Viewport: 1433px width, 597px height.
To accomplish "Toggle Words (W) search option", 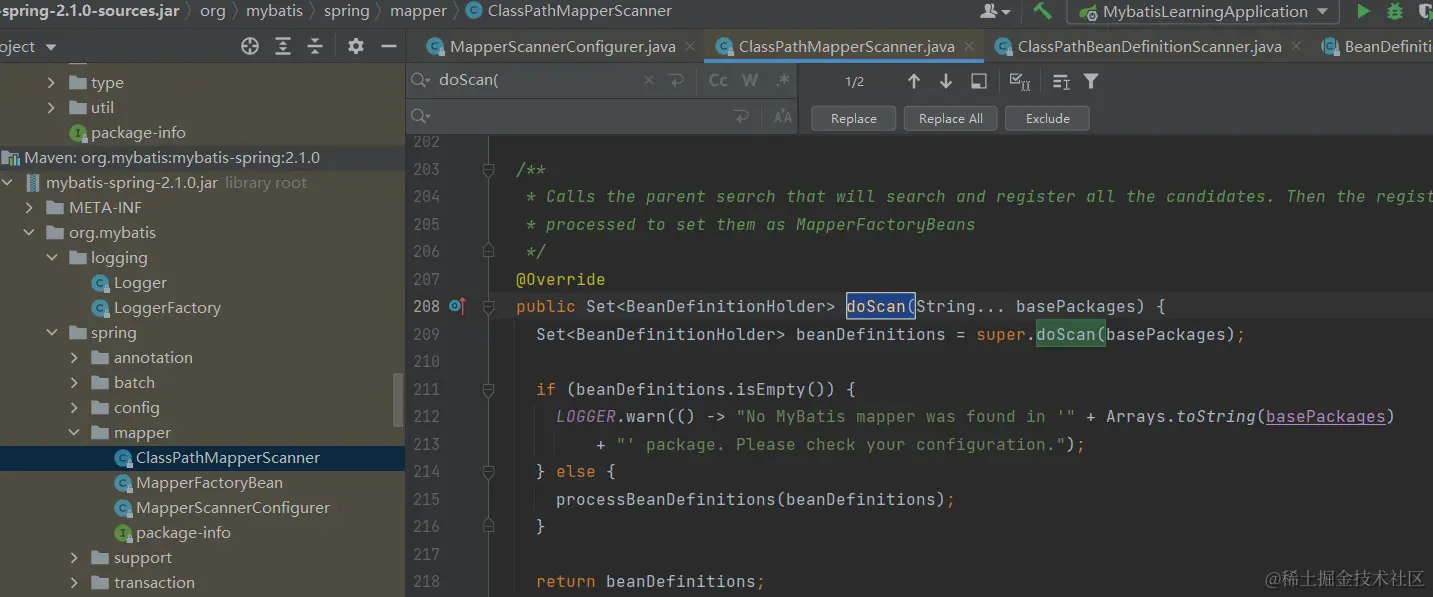I will [x=750, y=80].
